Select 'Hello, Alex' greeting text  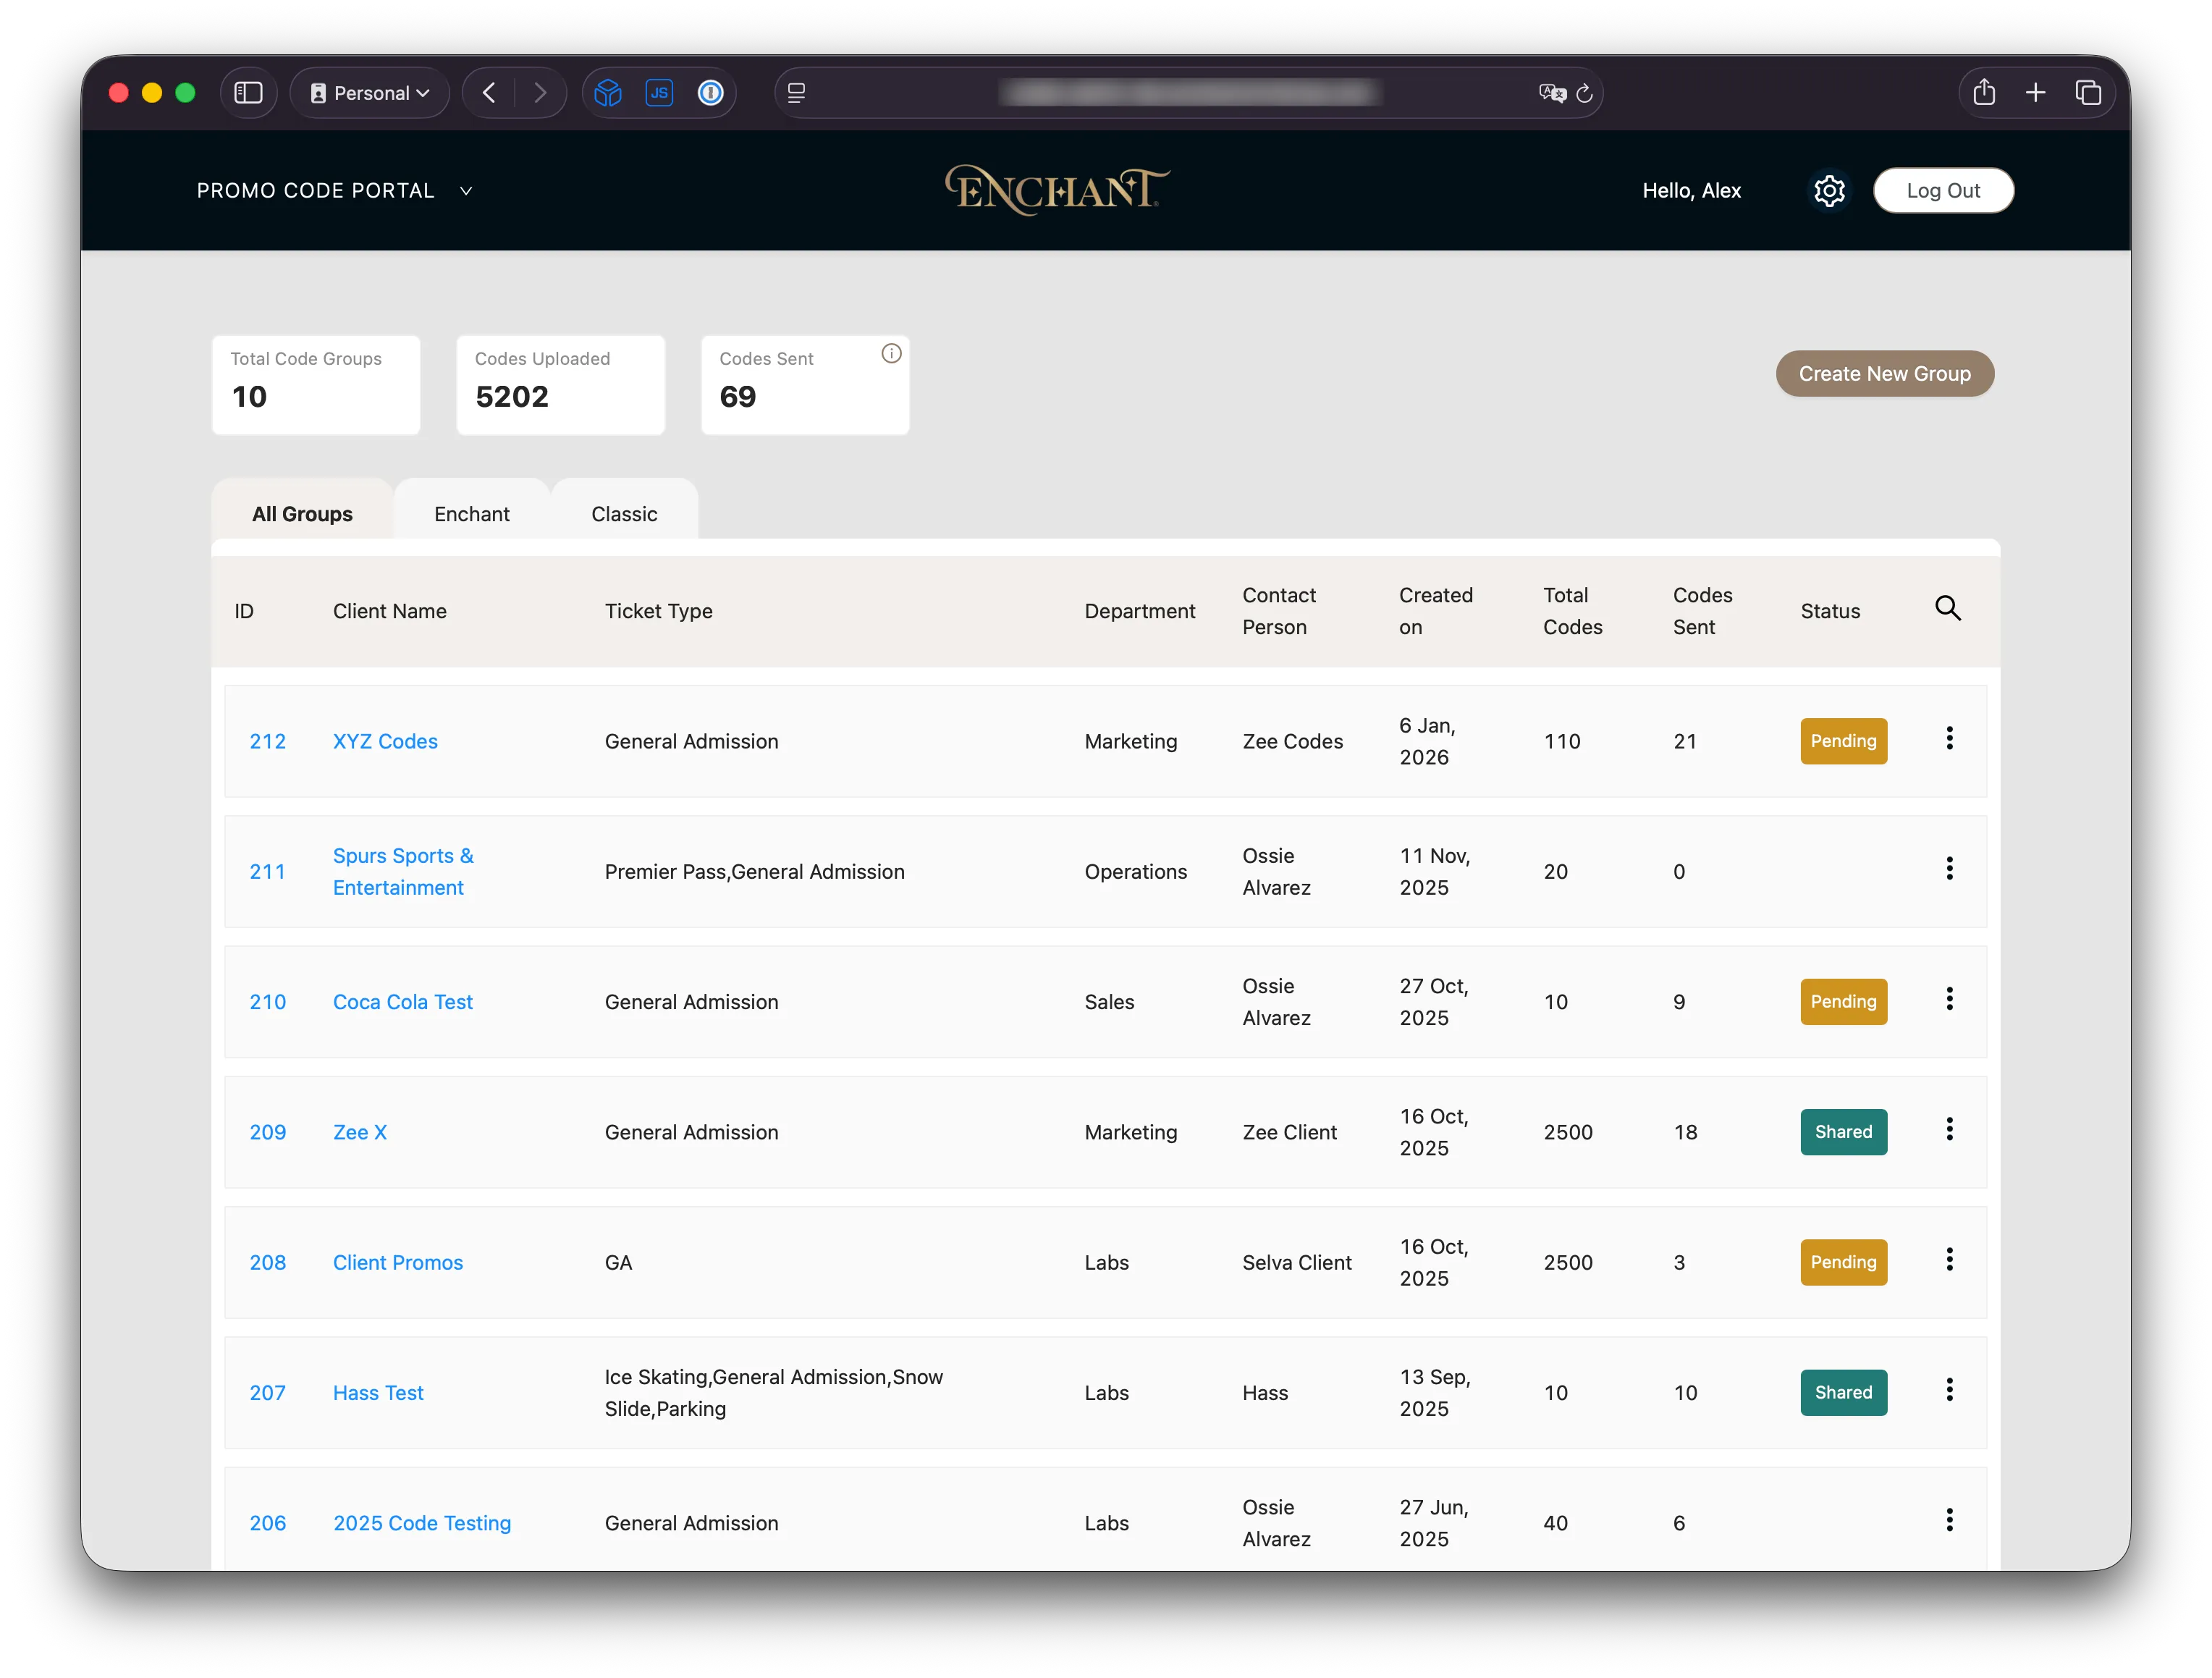pos(1691,190)
